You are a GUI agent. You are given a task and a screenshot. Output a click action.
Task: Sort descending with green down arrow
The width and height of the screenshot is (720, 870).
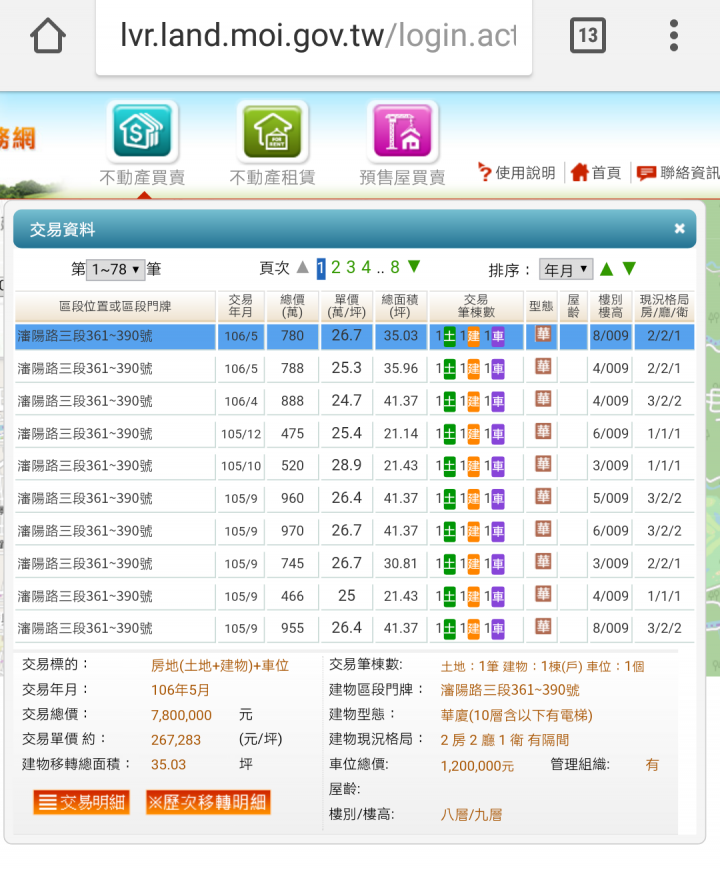(x=629, y=269)
